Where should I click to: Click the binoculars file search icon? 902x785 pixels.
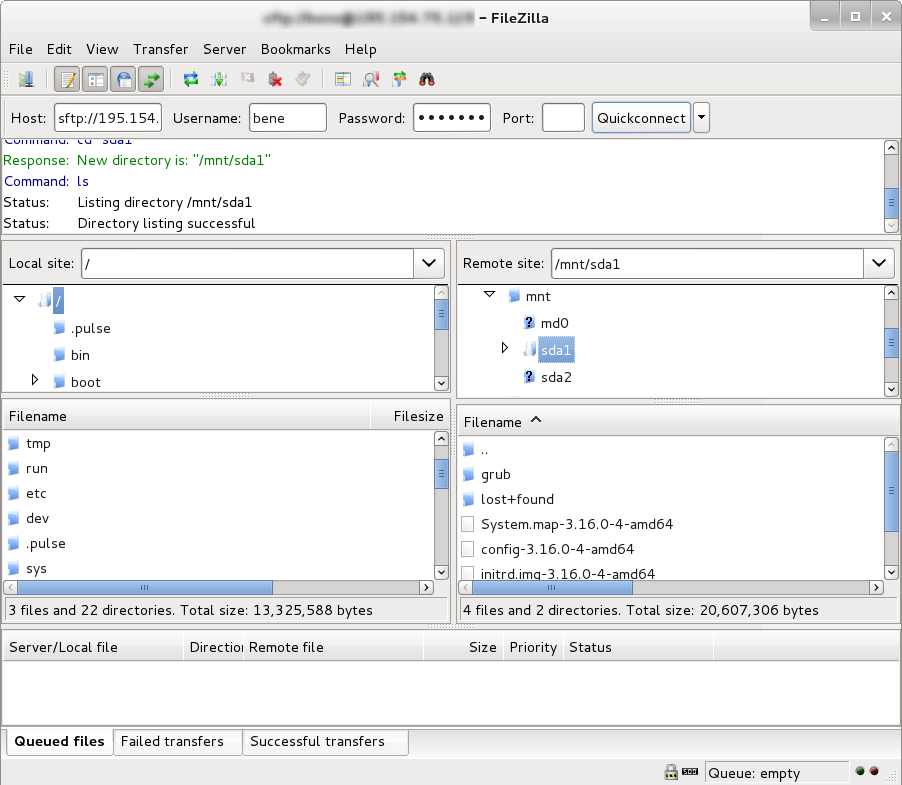pos(427,79)
